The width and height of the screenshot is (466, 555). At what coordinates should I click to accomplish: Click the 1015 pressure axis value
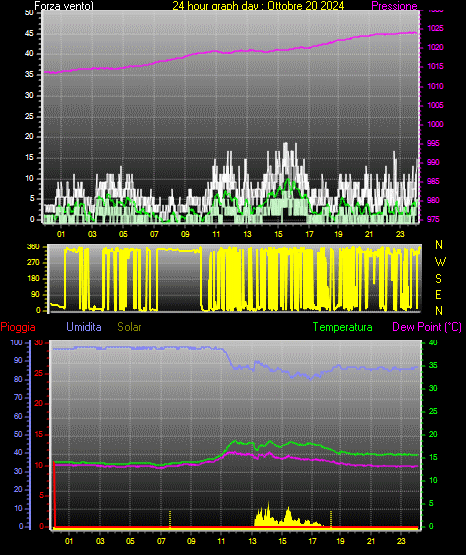coord(436,67)
